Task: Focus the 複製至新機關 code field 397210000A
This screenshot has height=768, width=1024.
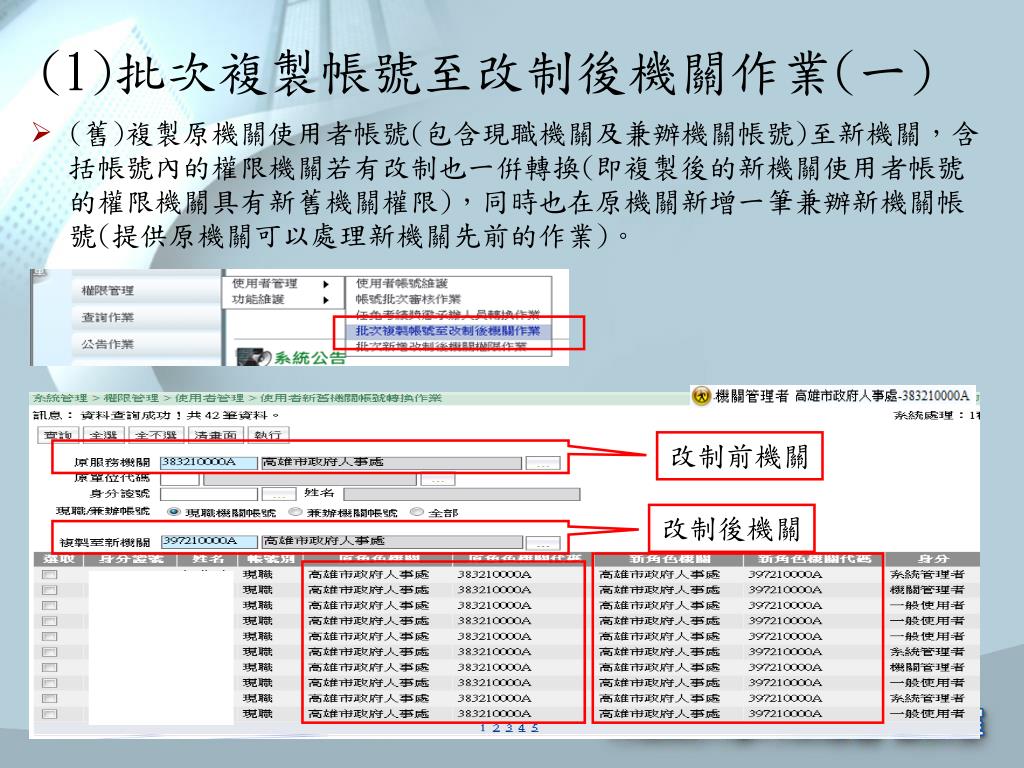Action: (x=209, y=541)
